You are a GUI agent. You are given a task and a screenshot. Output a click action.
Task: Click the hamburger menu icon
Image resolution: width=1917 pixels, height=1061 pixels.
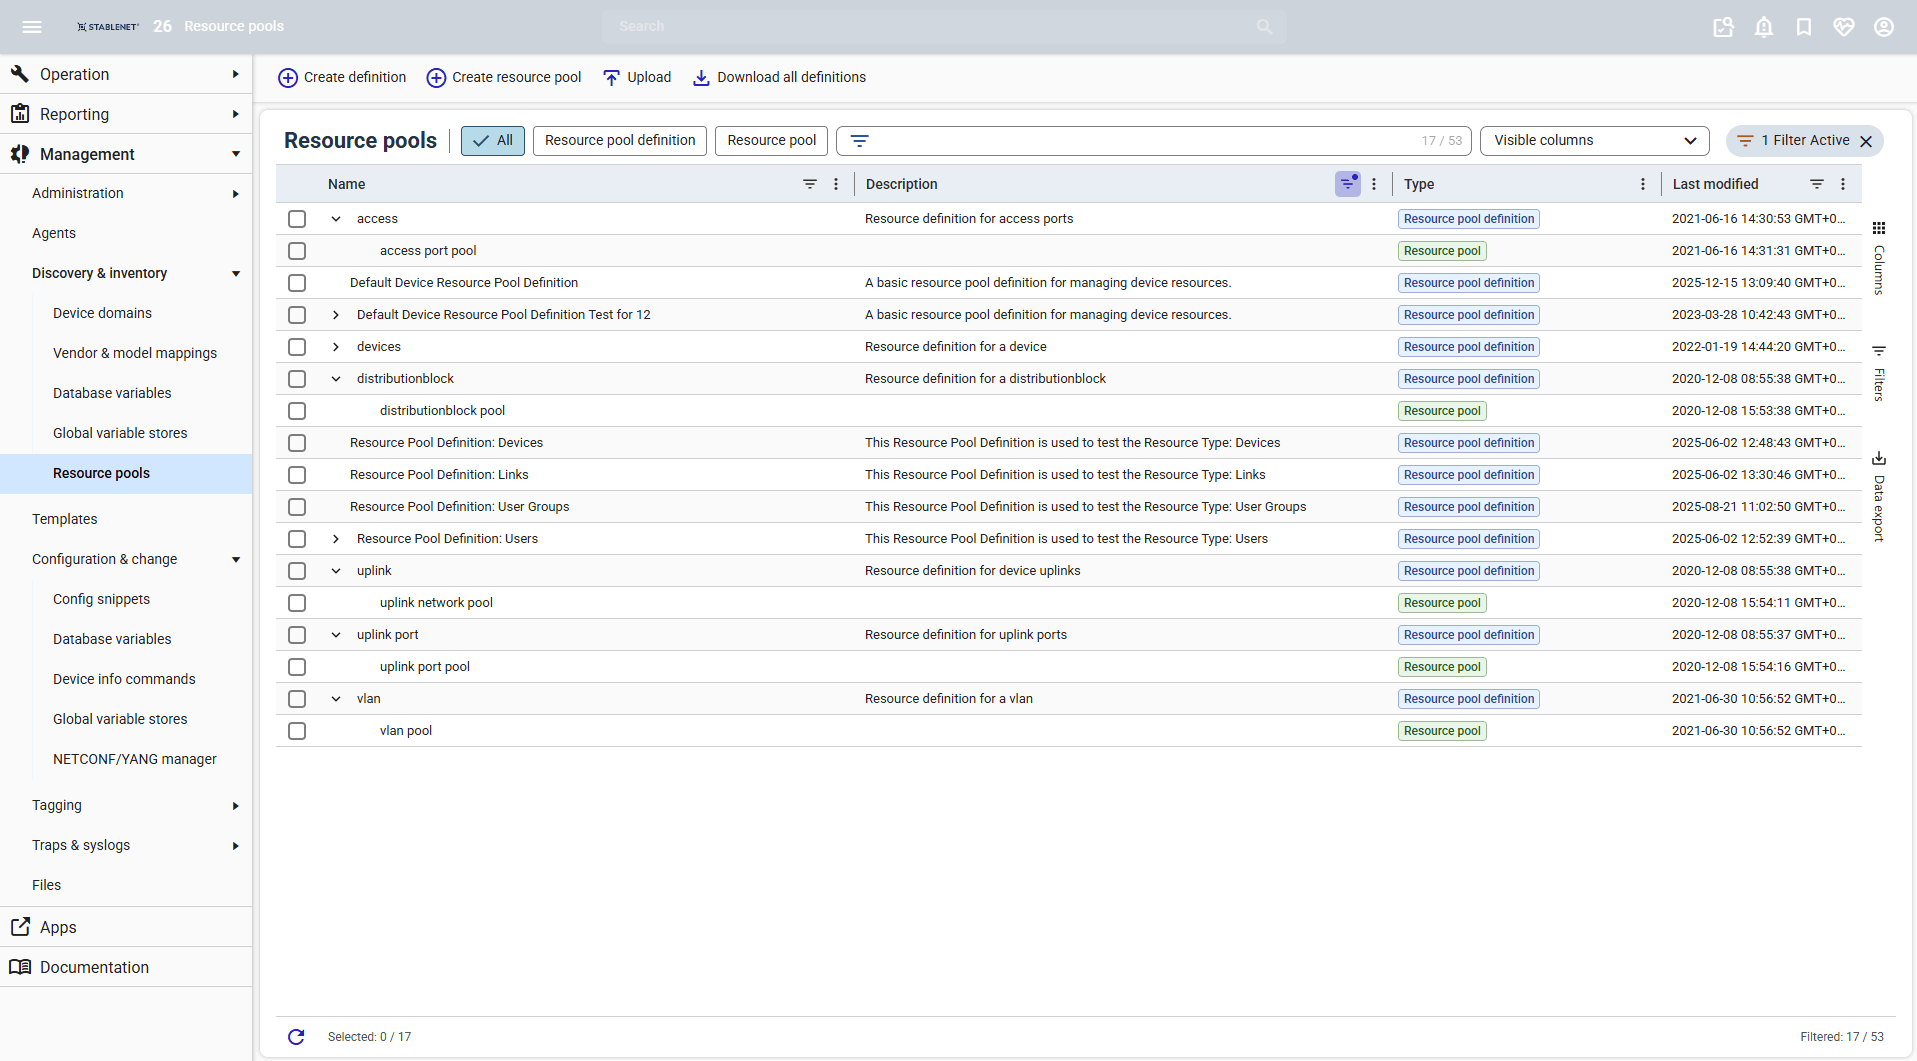click(x=32, y=27)
